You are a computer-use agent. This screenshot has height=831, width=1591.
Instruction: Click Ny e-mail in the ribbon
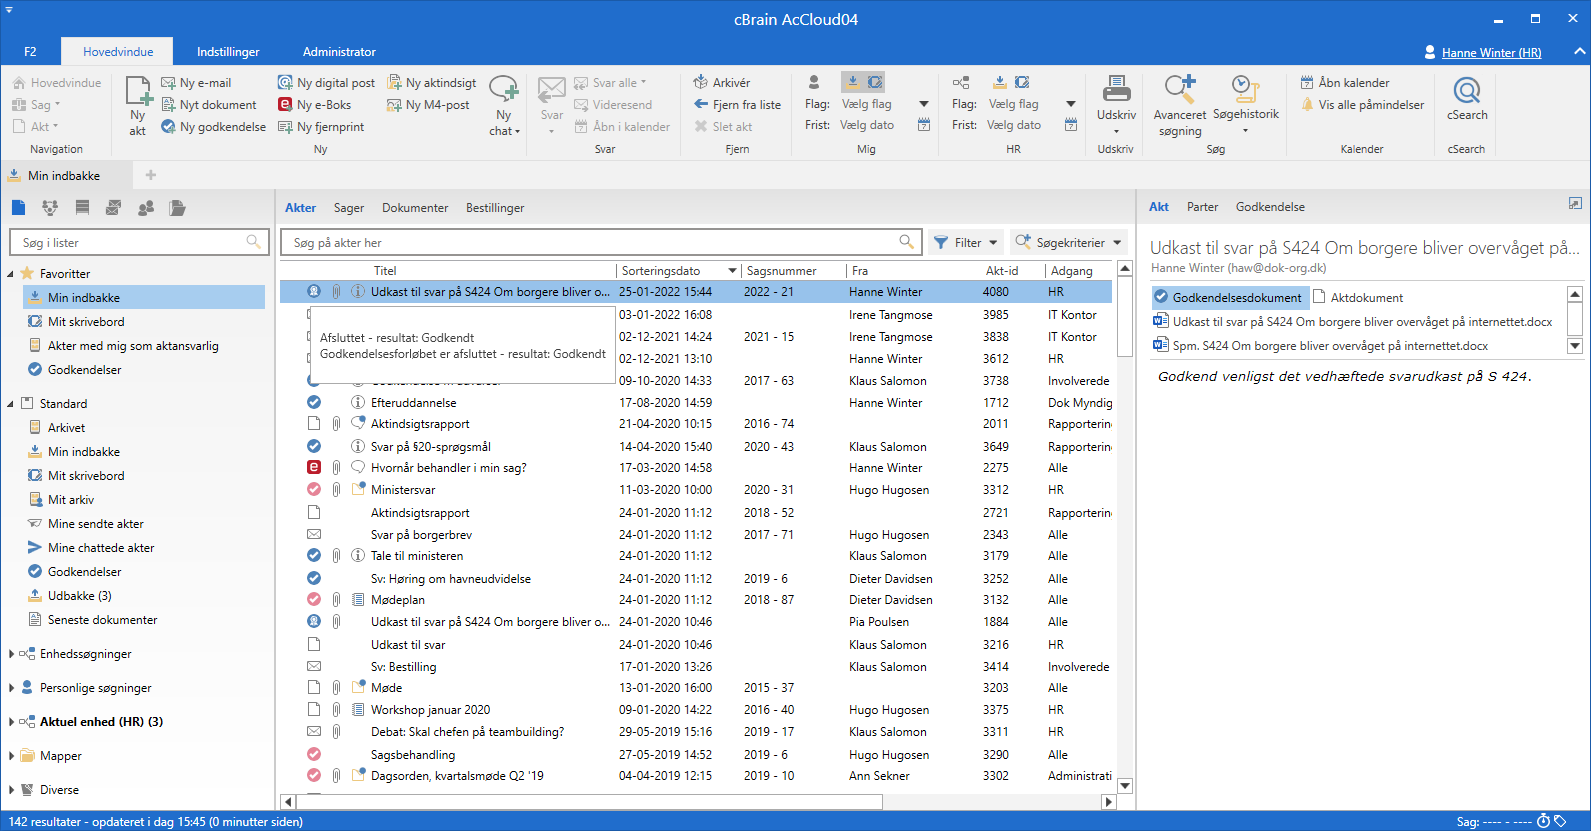click(x=197, y=83)
